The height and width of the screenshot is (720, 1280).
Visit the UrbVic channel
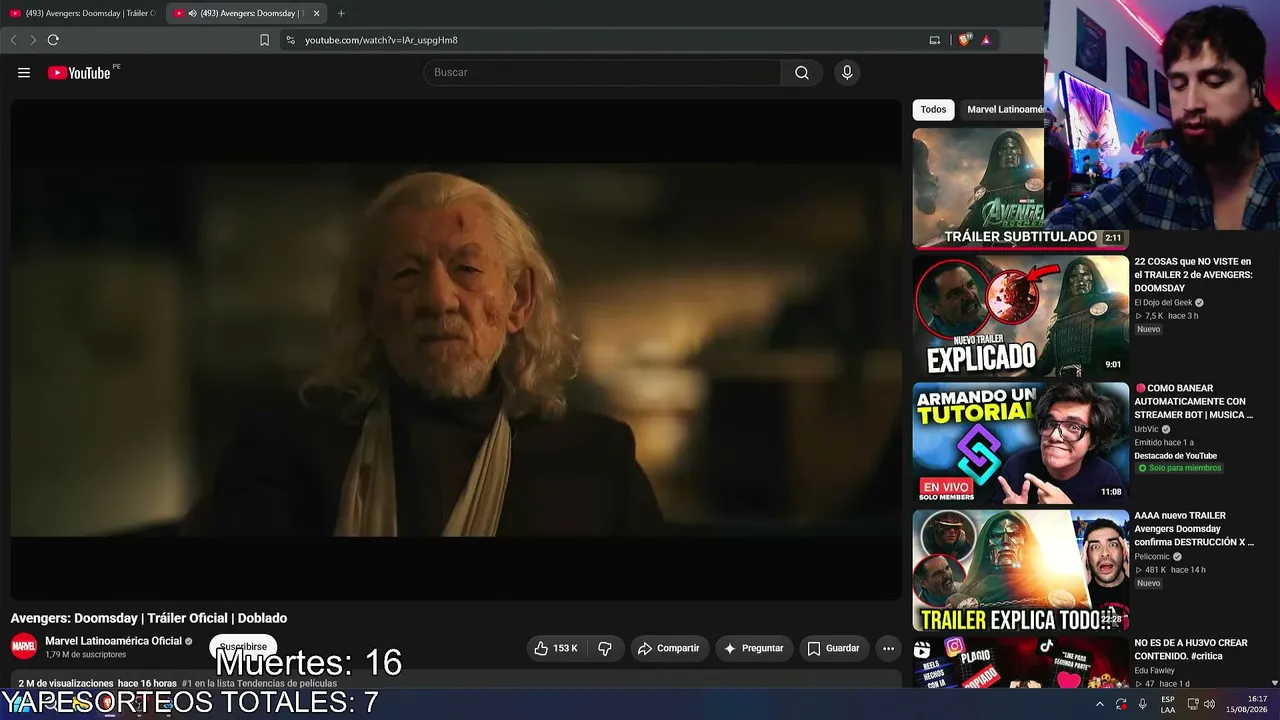tap(1146, 429)
